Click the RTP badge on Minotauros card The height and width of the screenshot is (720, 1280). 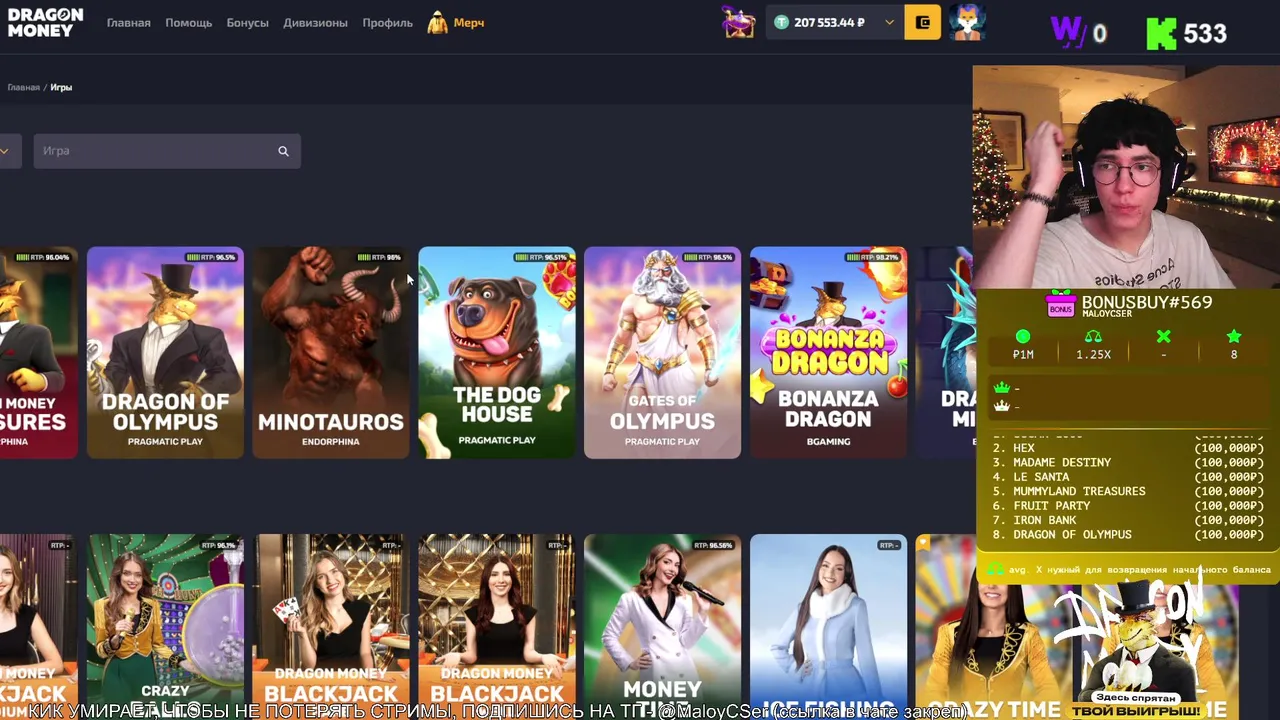point(379,257)
